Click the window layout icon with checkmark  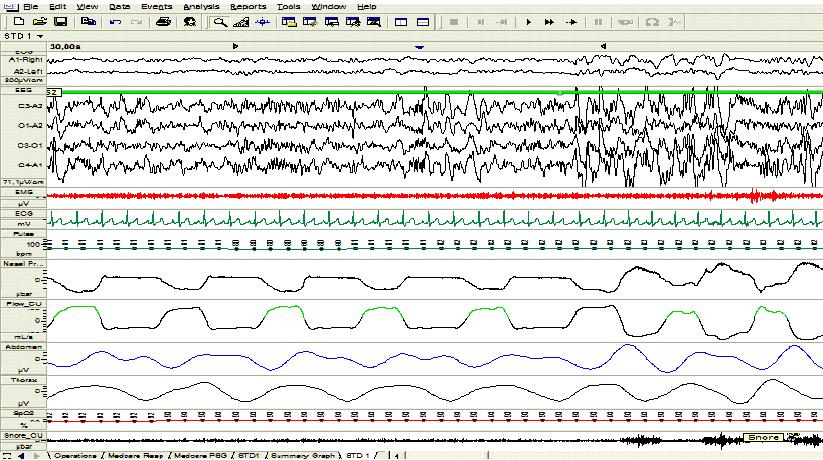point(310,22)
